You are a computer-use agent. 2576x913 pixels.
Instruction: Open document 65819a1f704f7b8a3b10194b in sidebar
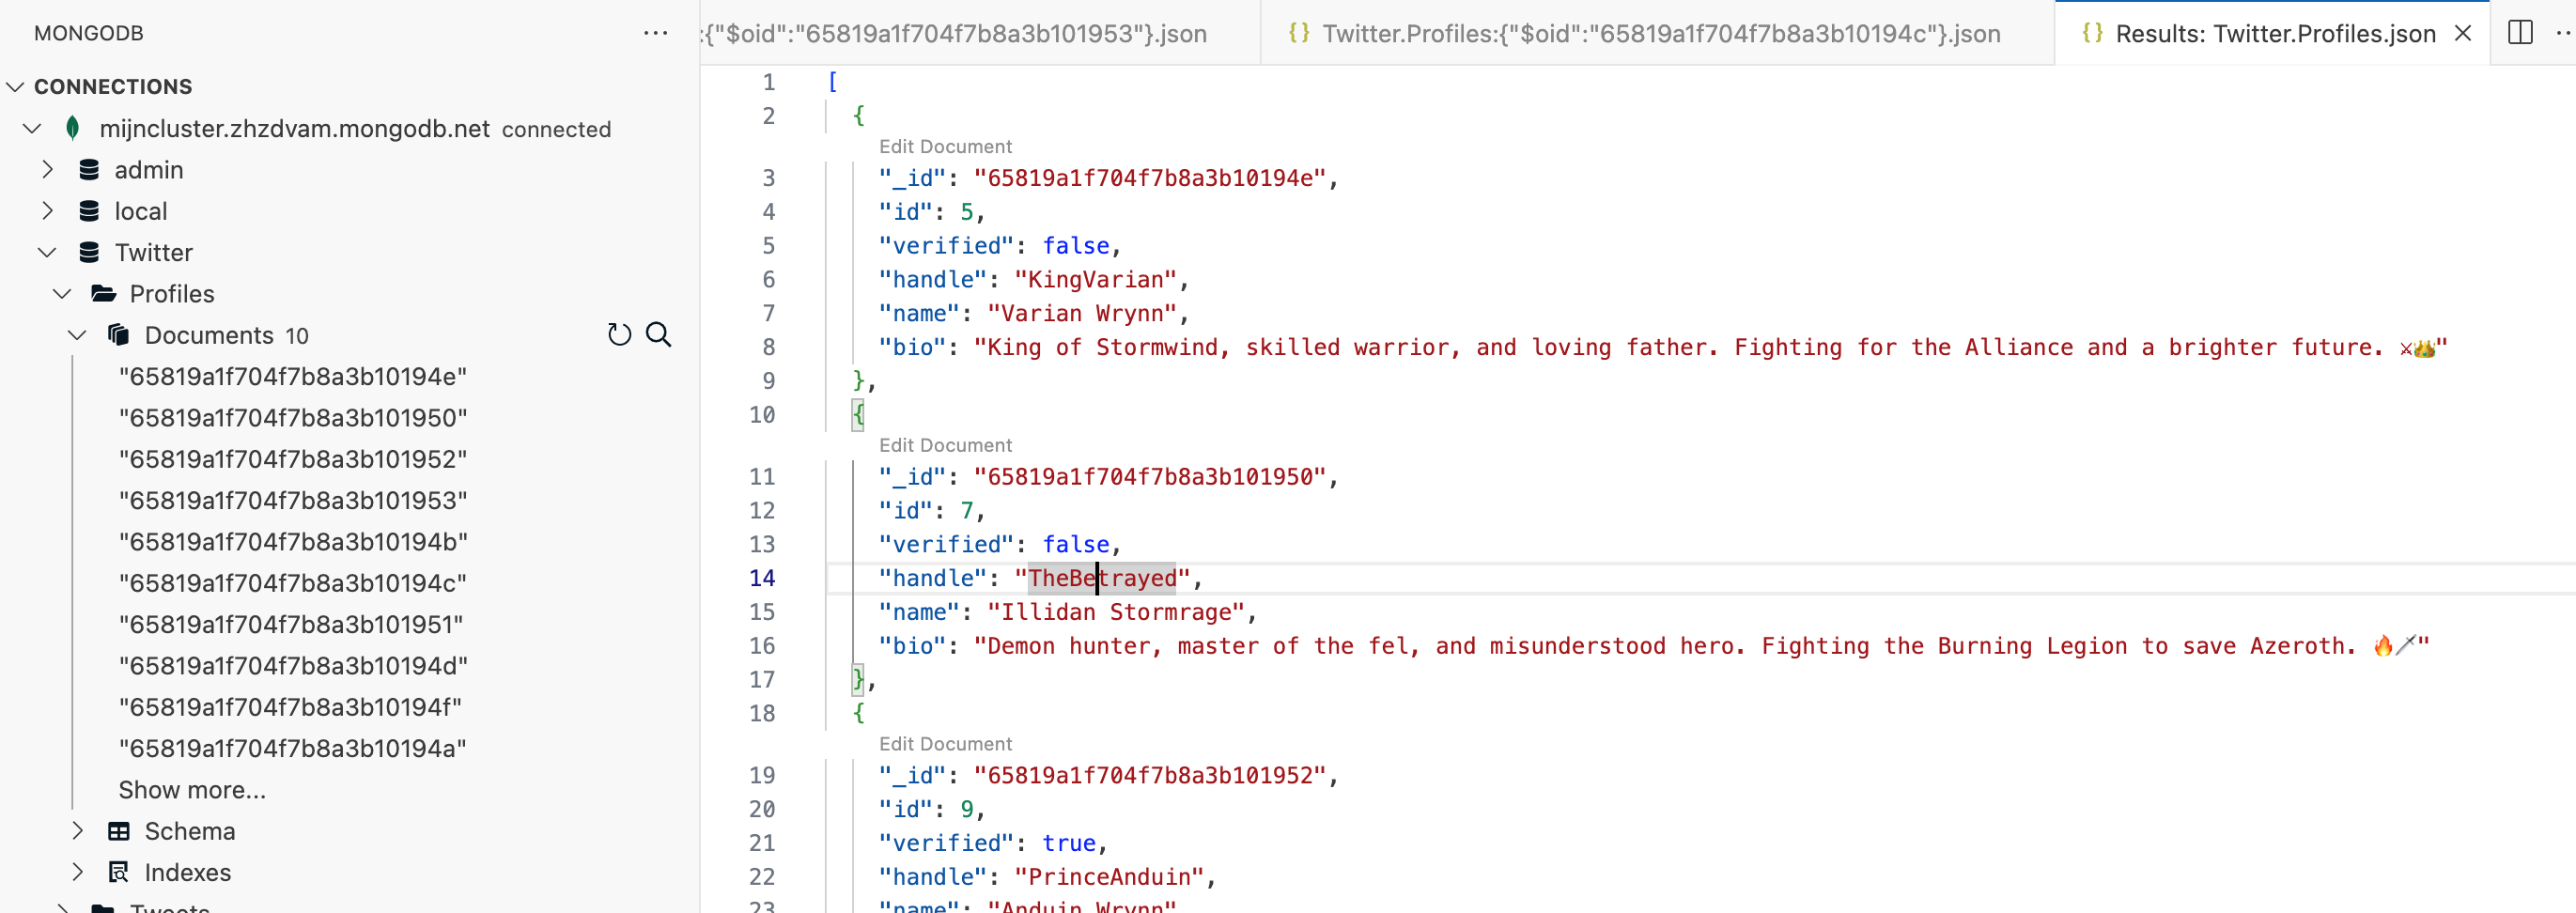[x=293, y=542]
